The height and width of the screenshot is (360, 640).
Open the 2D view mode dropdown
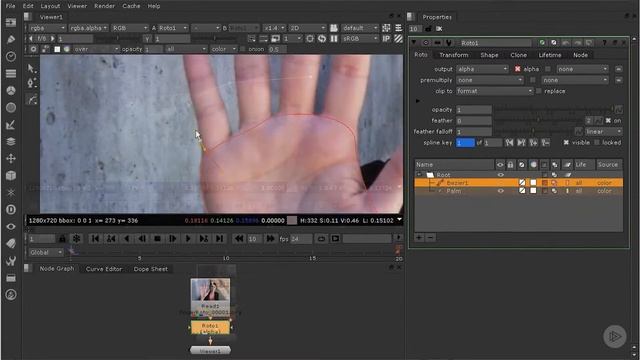click(x=307, y=28)
